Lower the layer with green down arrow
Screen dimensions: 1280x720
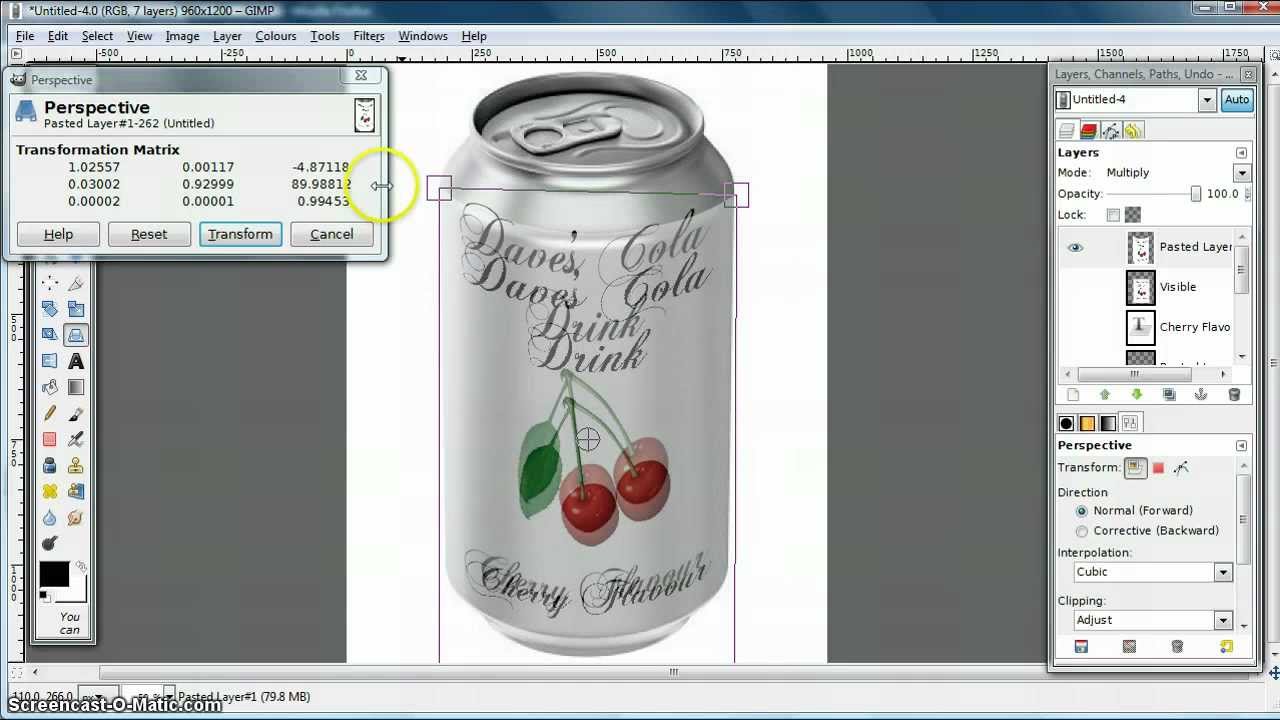point(1137,395)
